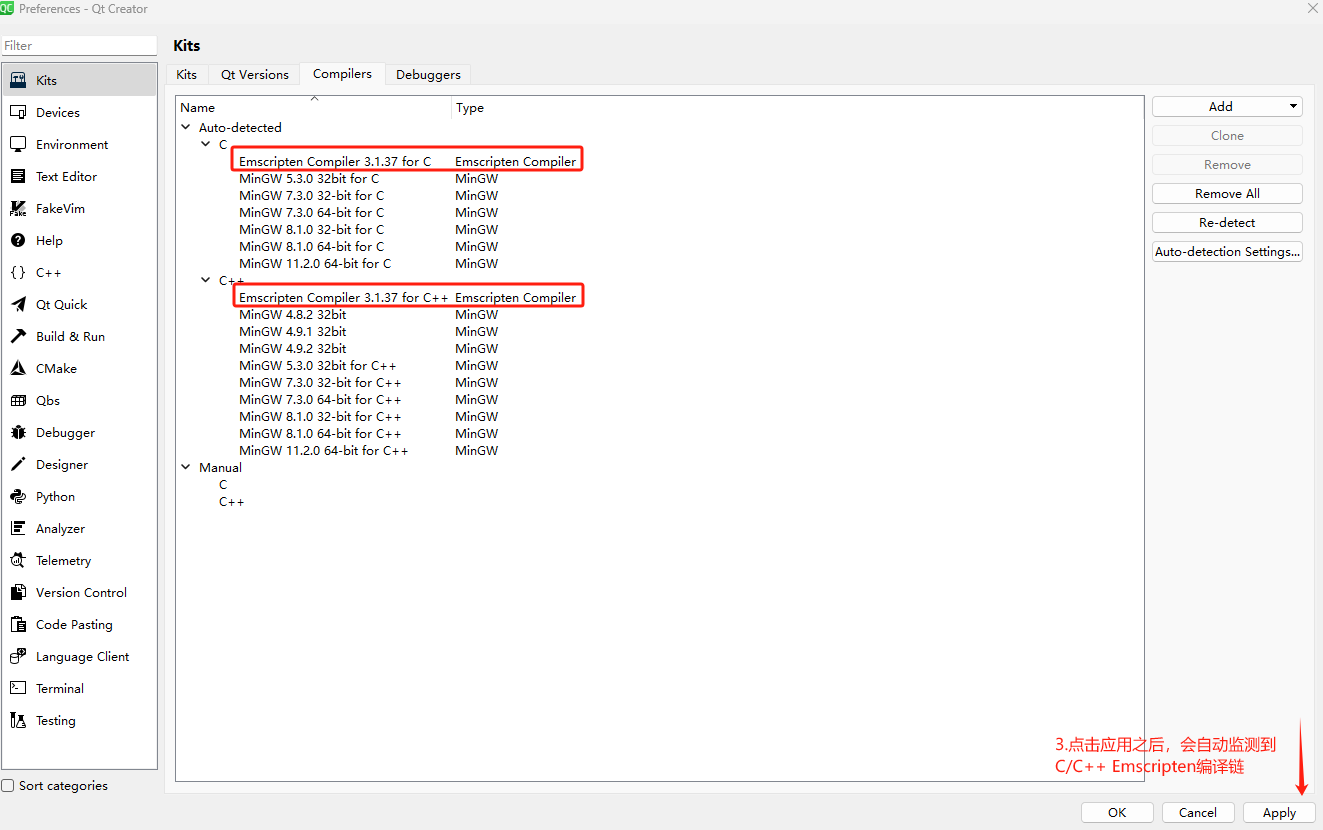The width and height of the screenshot is (1323, 830).
Task: Select MinGW 7.3.0 64-bit for C++
Action: (320, 399)
